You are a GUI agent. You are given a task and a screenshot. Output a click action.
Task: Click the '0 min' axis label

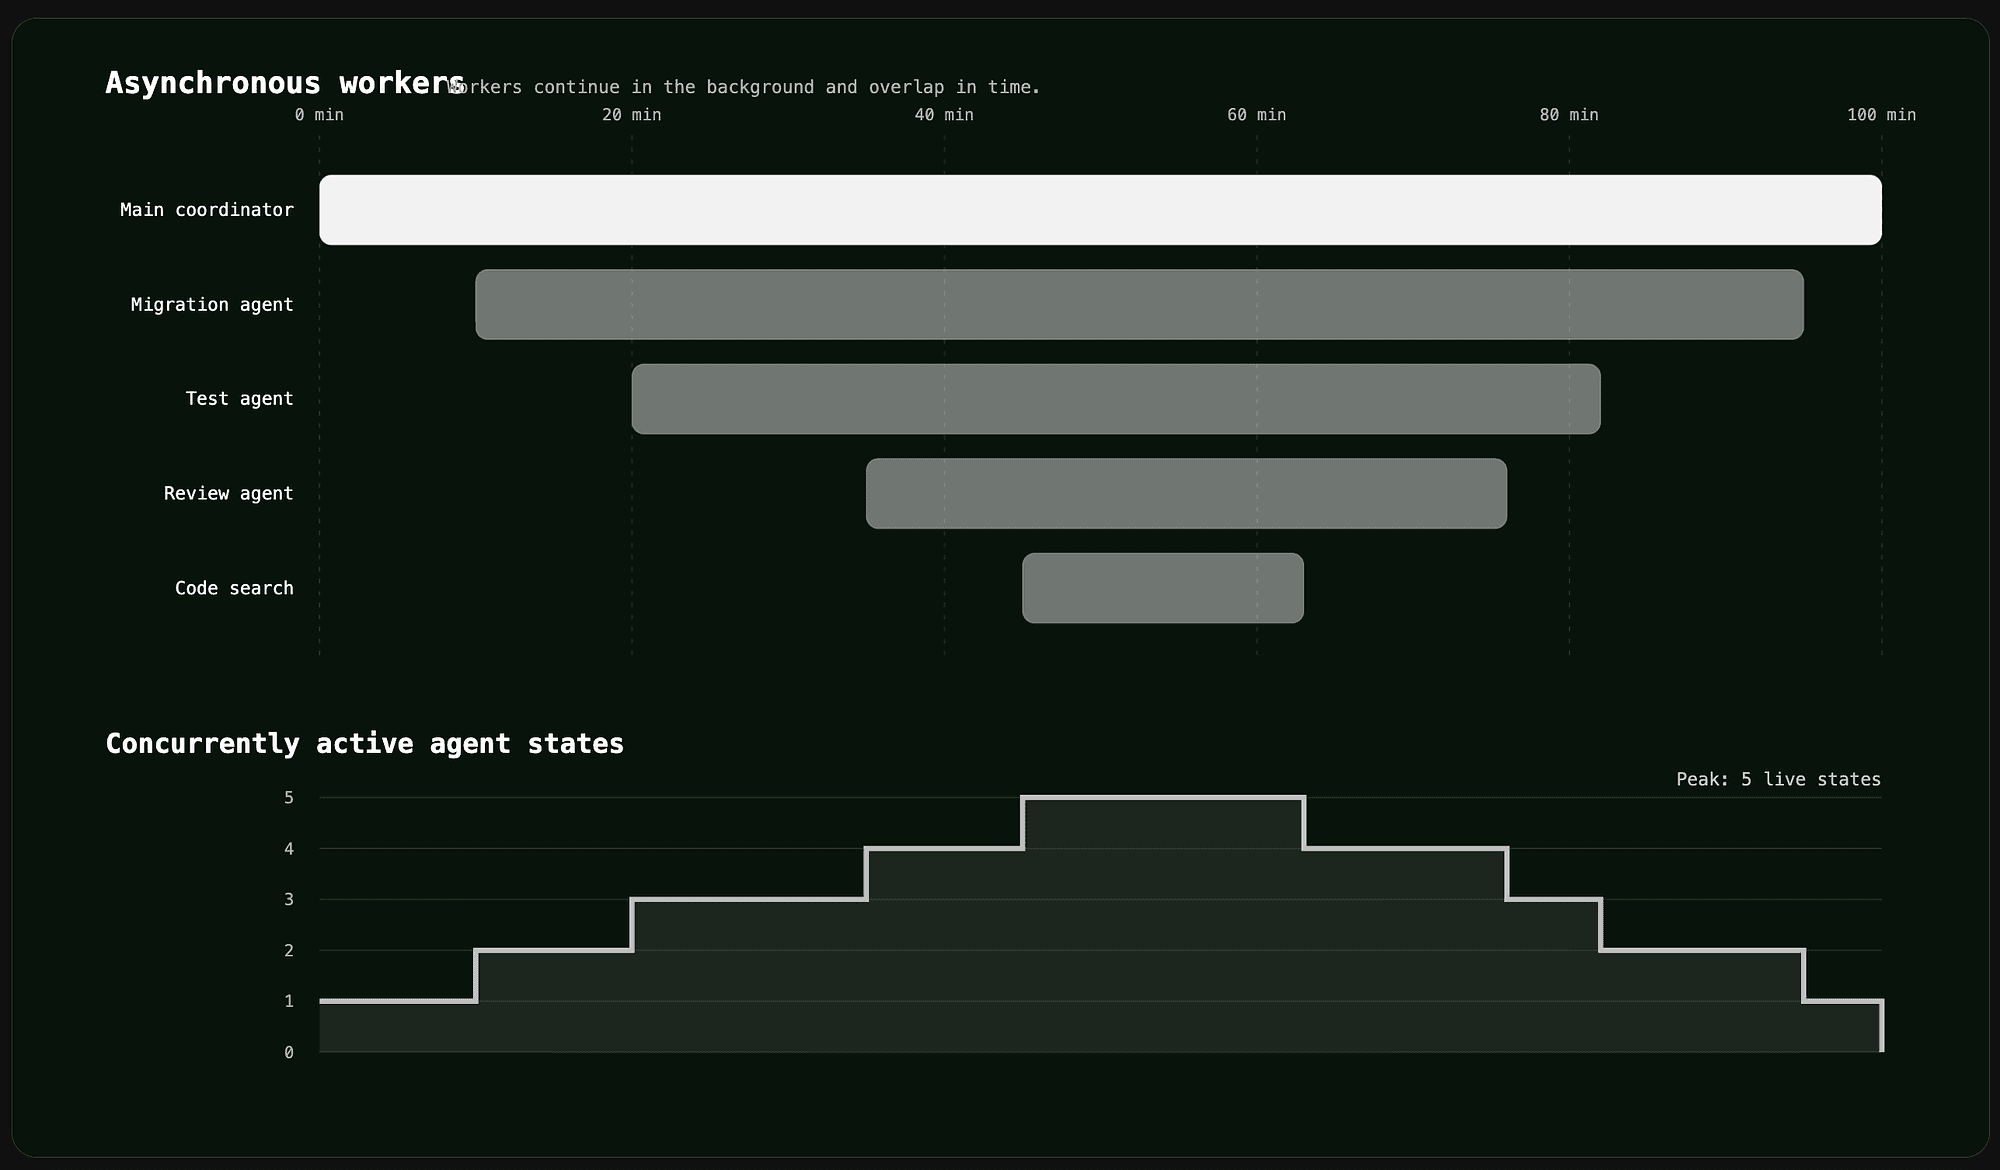click(319, 115)
